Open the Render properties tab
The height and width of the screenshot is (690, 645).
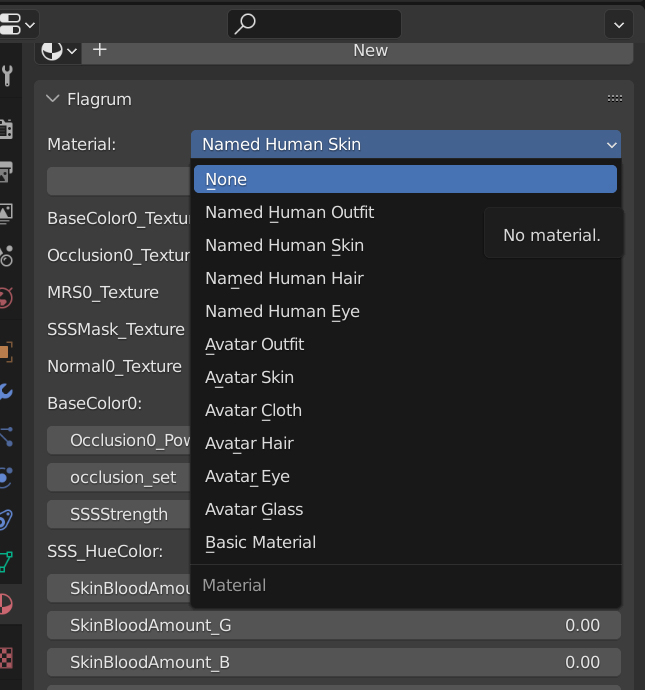click(6, 128)
